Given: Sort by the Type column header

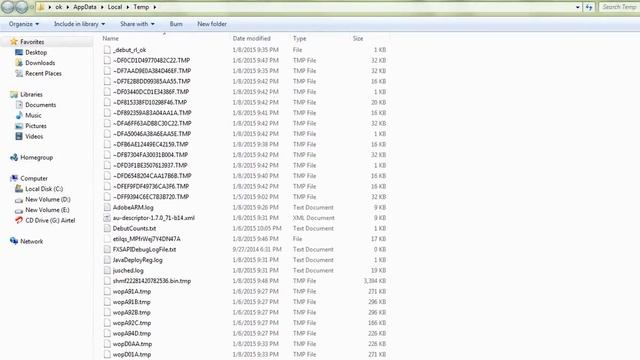Looking at the screenshot, I should pos(299,38).
